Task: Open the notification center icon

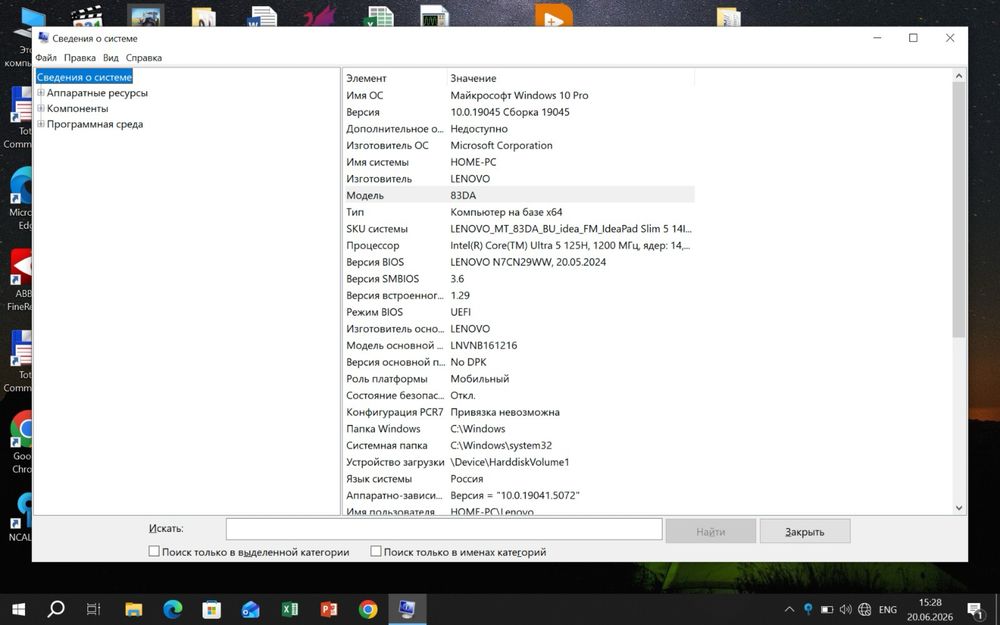Action: coord(976,610)
